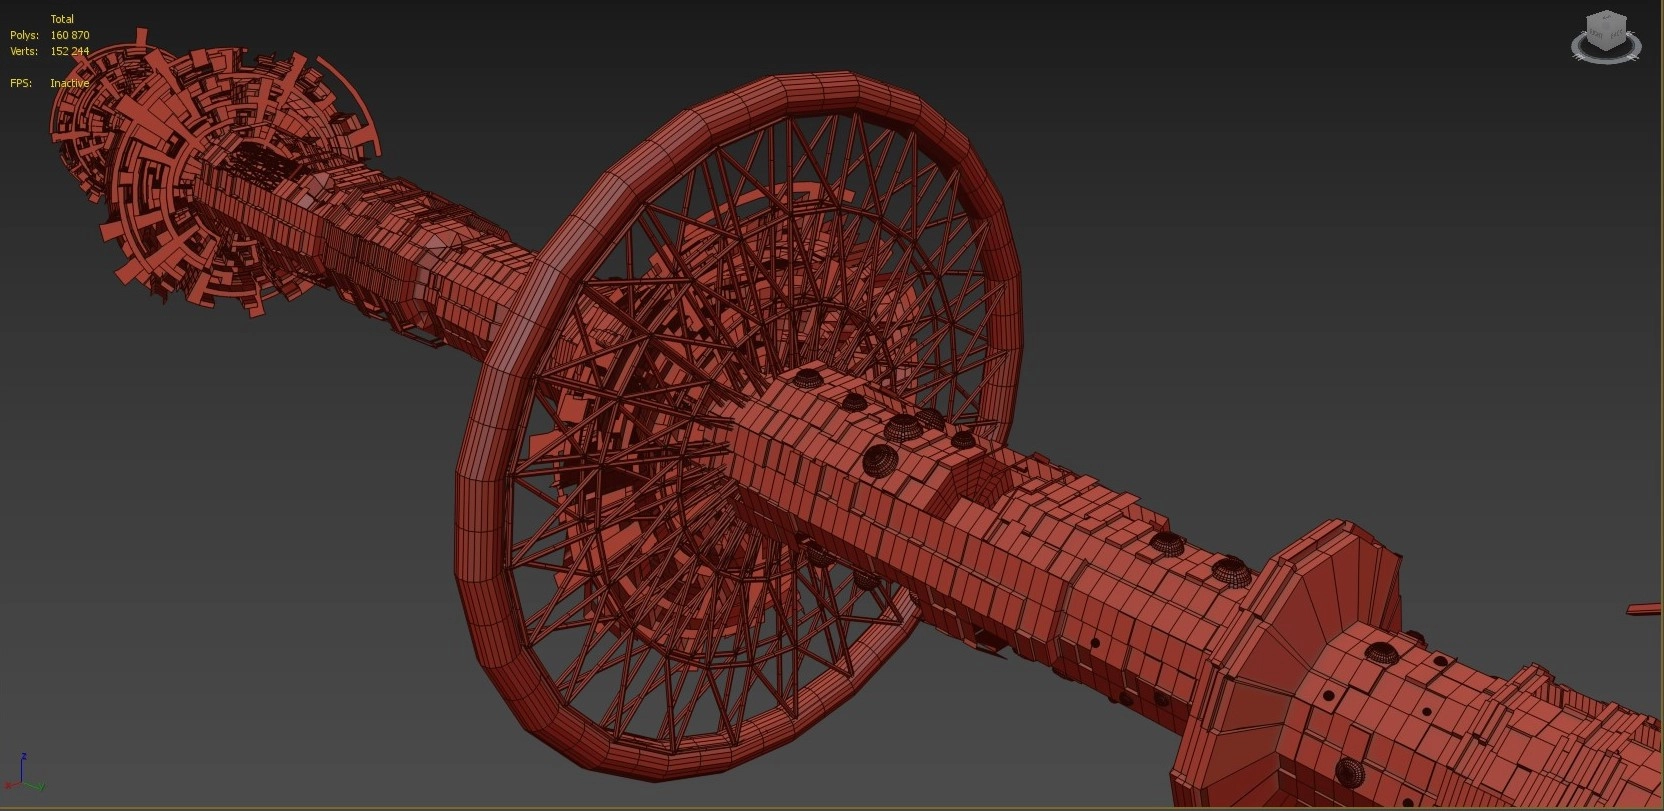Click the Polys label in viewport statistics
The image size is (1664, 811).
24,35
